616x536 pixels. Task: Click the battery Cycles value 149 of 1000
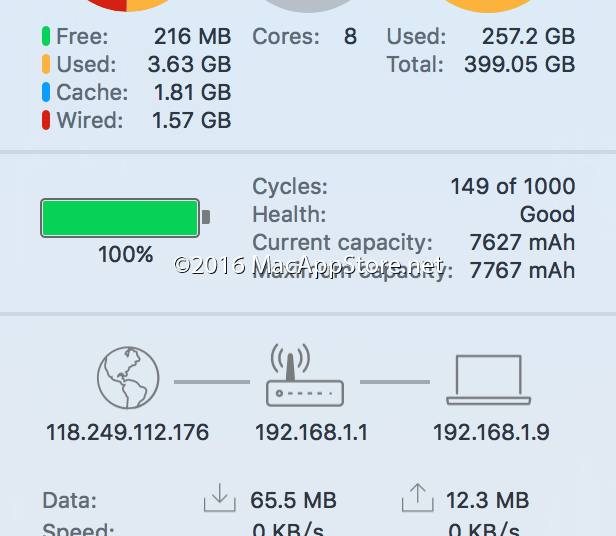click(512, 186)
